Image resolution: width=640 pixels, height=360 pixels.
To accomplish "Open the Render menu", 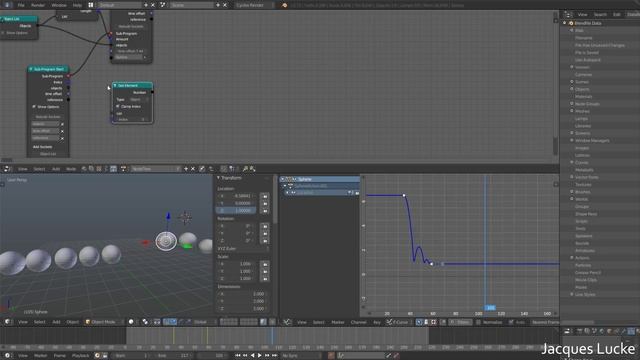I will pos(38,5).
